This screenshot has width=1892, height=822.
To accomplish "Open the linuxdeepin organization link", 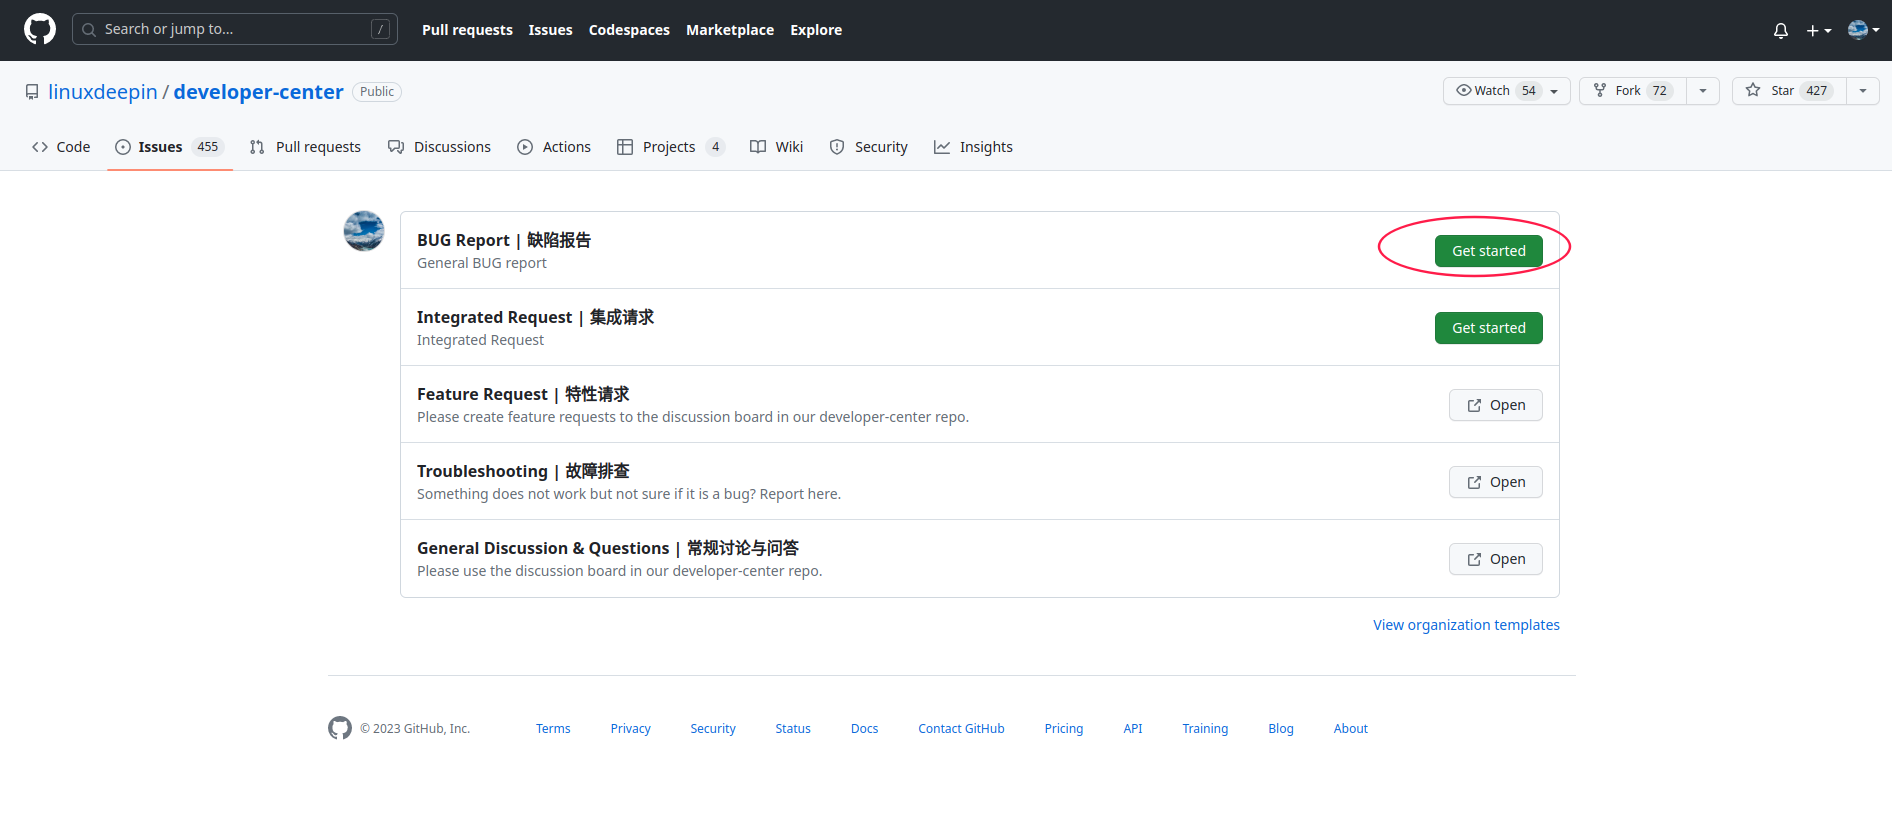I will coord(103,92).
